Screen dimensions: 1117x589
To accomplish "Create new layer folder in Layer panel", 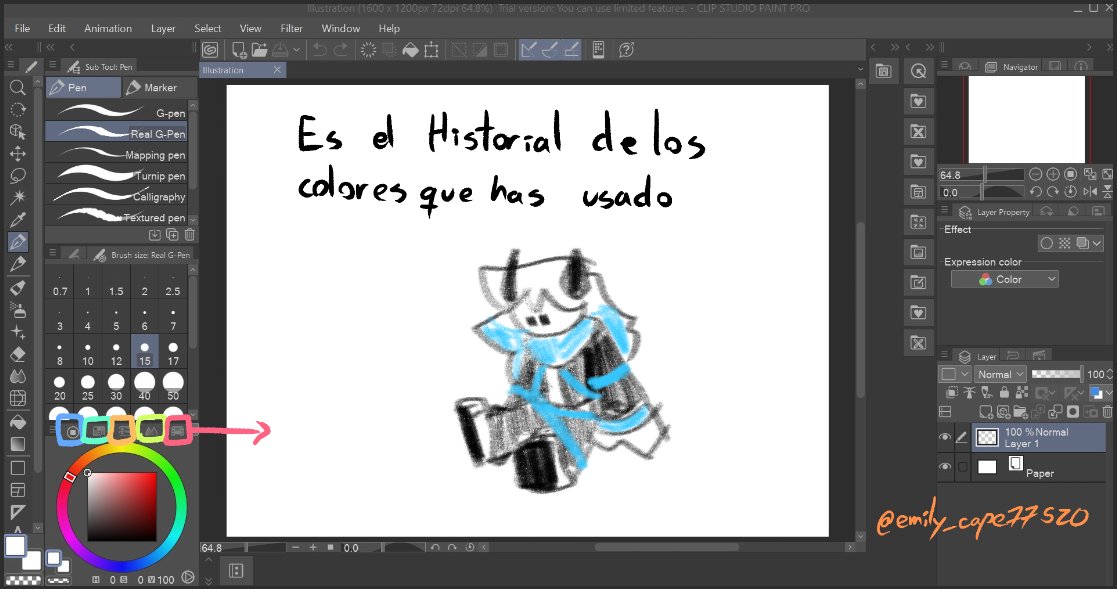I will (x=1020, y=412).
